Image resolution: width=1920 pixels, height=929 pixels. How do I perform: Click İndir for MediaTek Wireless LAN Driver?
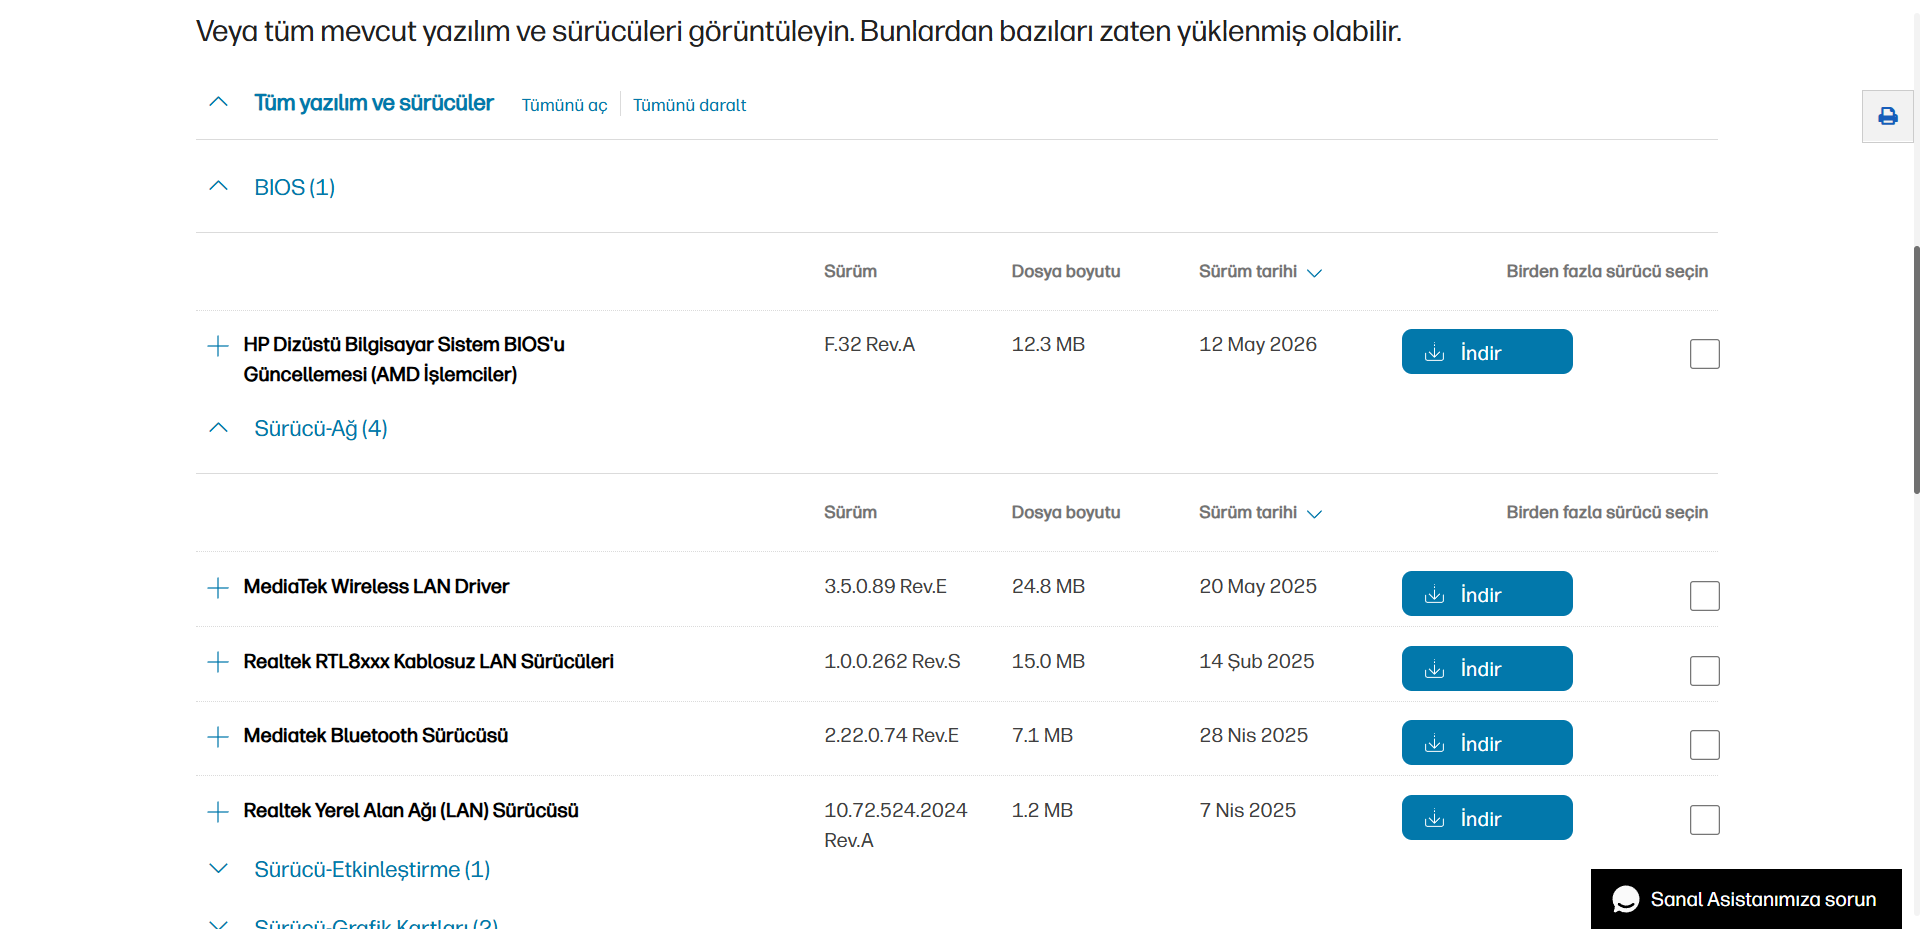point(1487,594)
